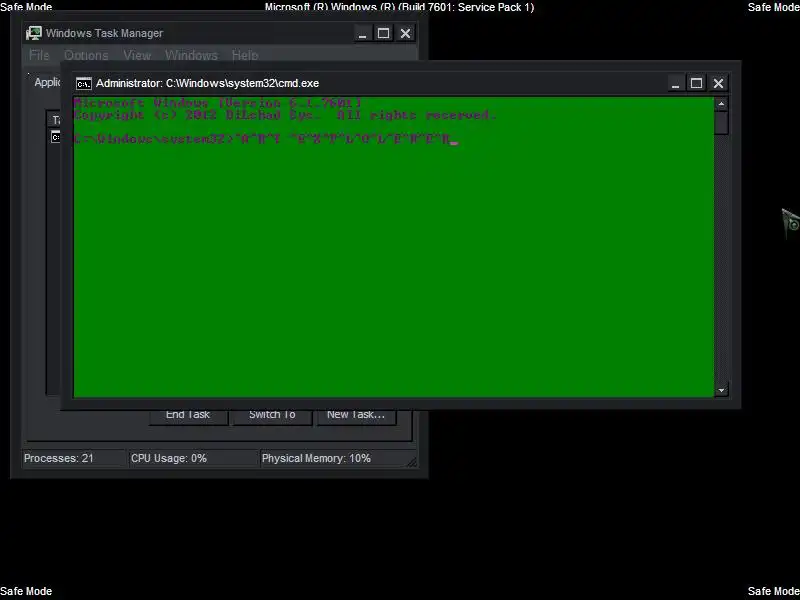Minimize the cmd.exe window

pos(675,83)
